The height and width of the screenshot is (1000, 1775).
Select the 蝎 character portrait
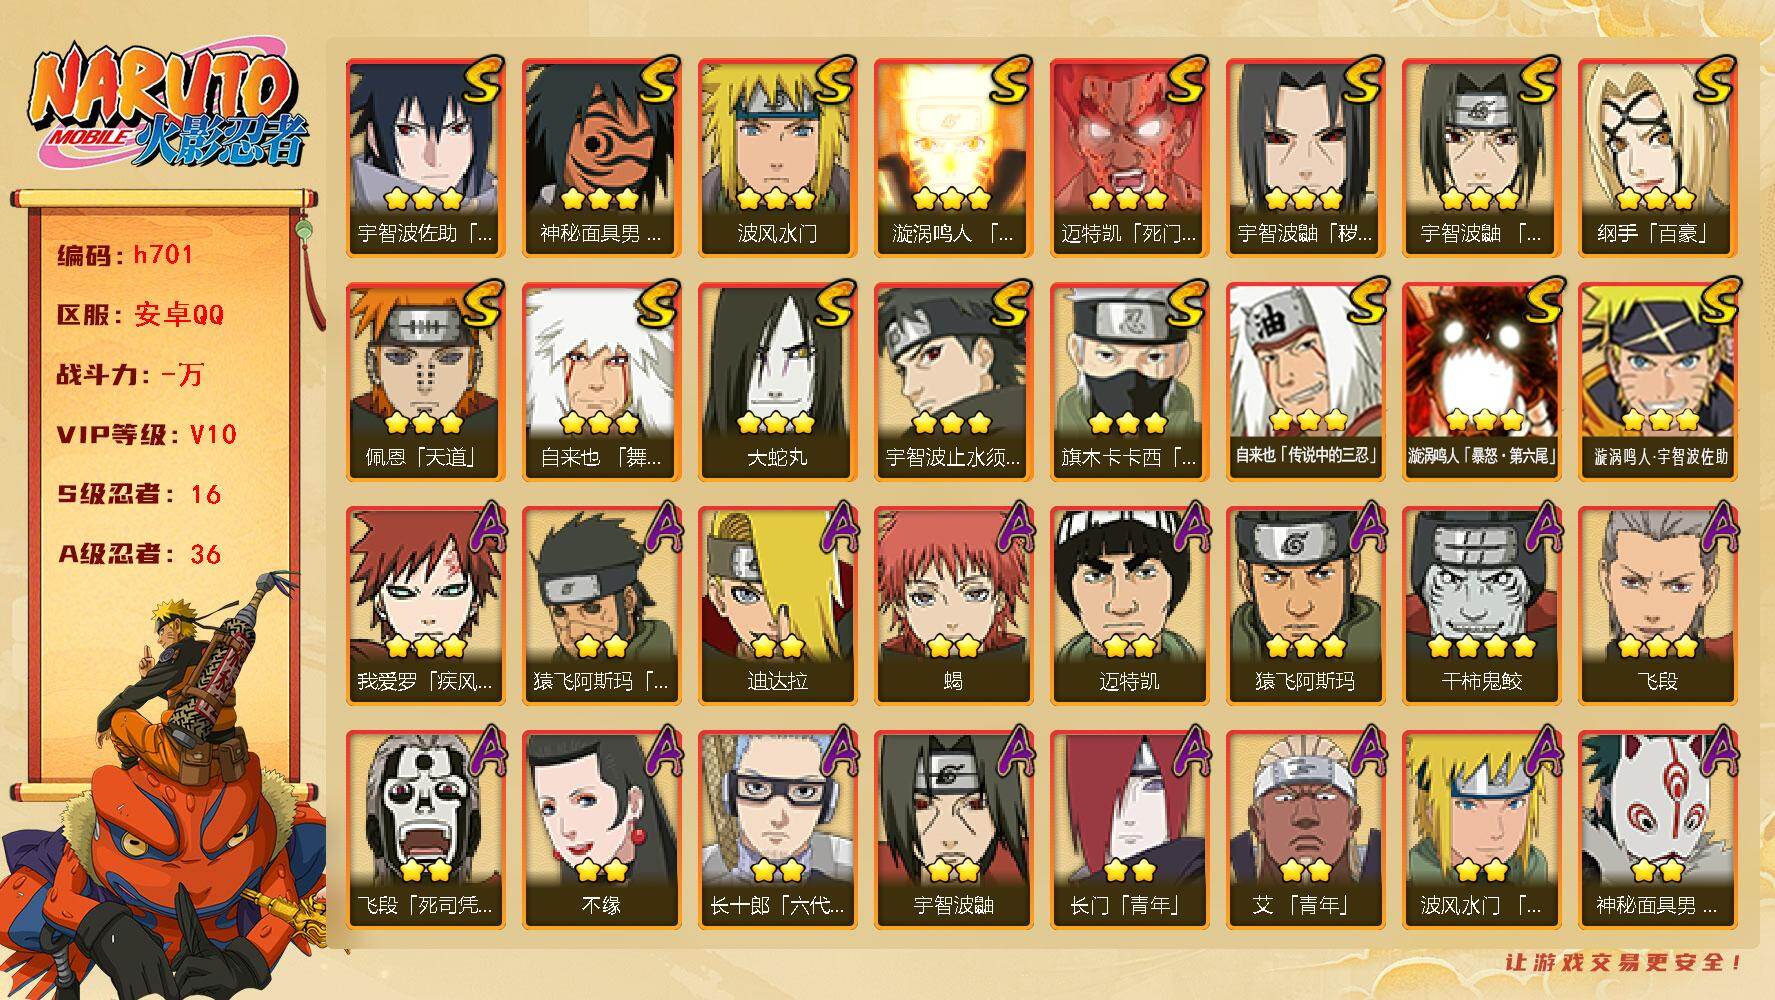click(x=953, y=606)
